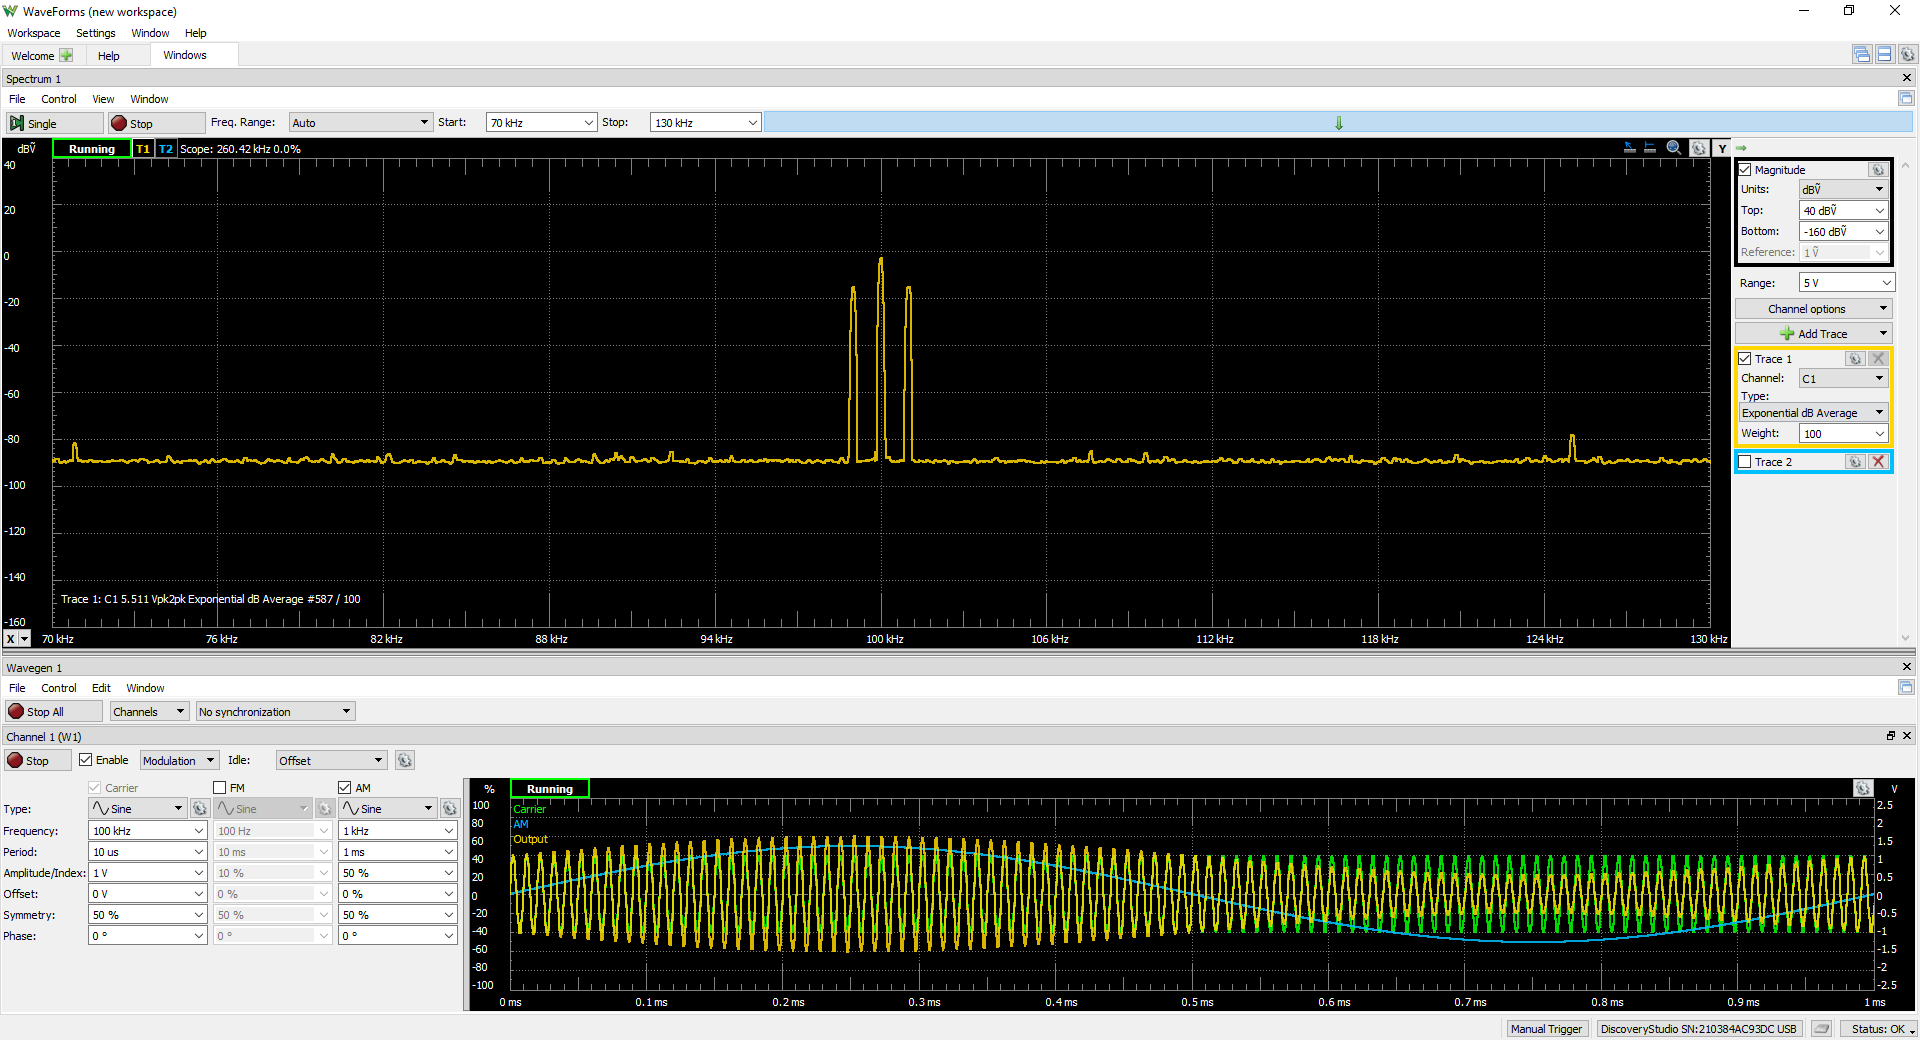
Task: Open workspace gear settings next to tile icon
Action: 1907,55
